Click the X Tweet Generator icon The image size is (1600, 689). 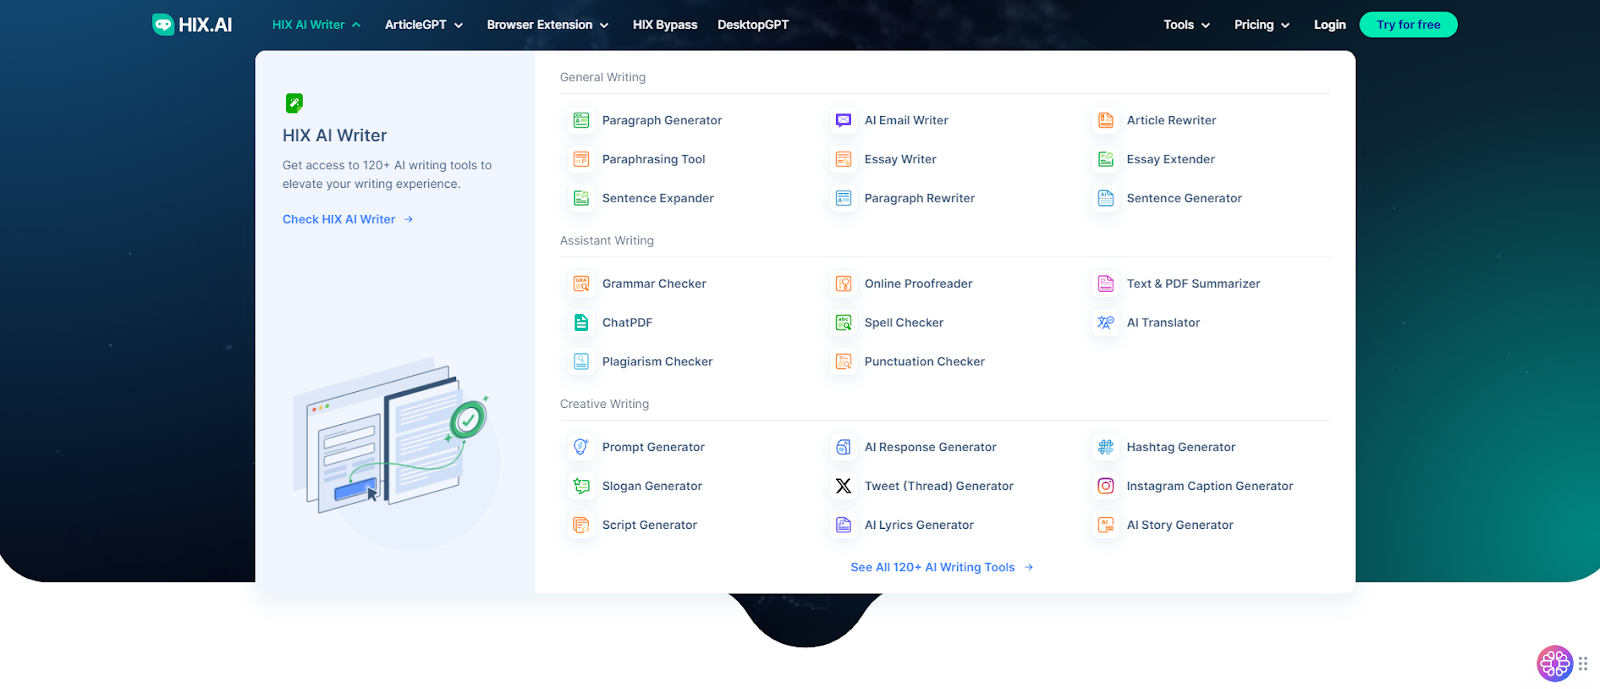coord(843,486)
